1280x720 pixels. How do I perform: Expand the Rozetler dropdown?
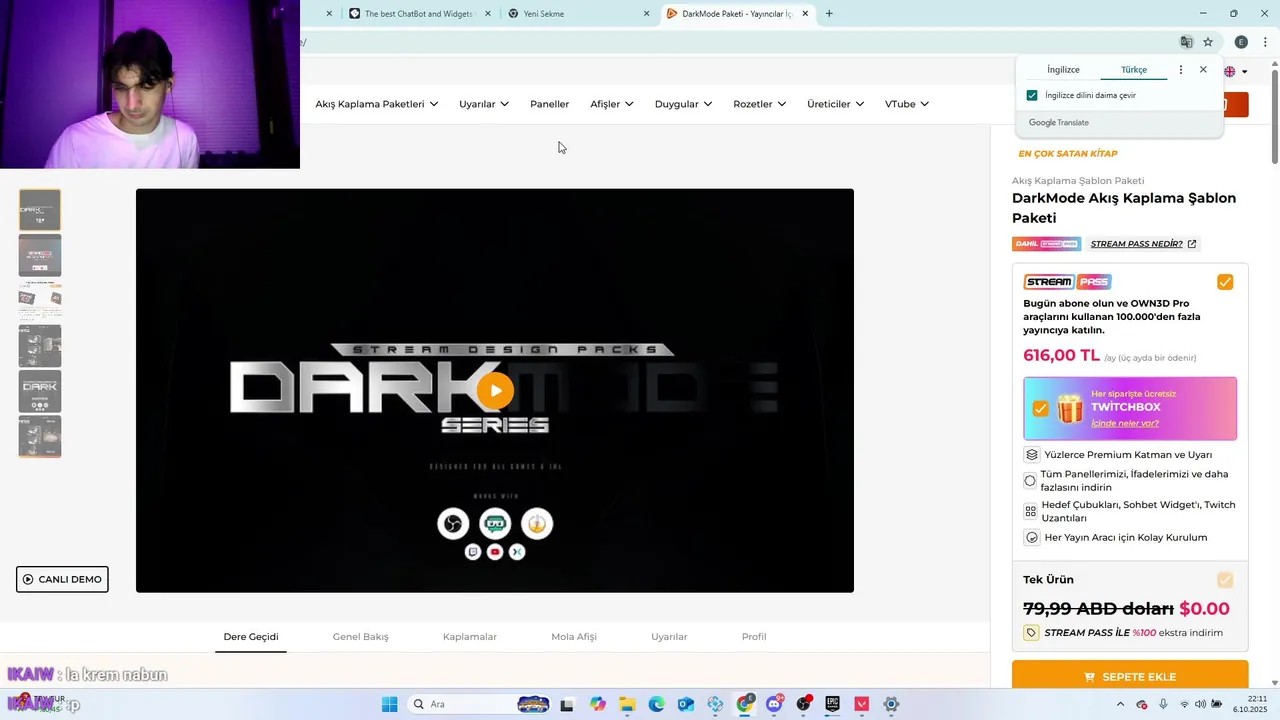pos(760,104)
